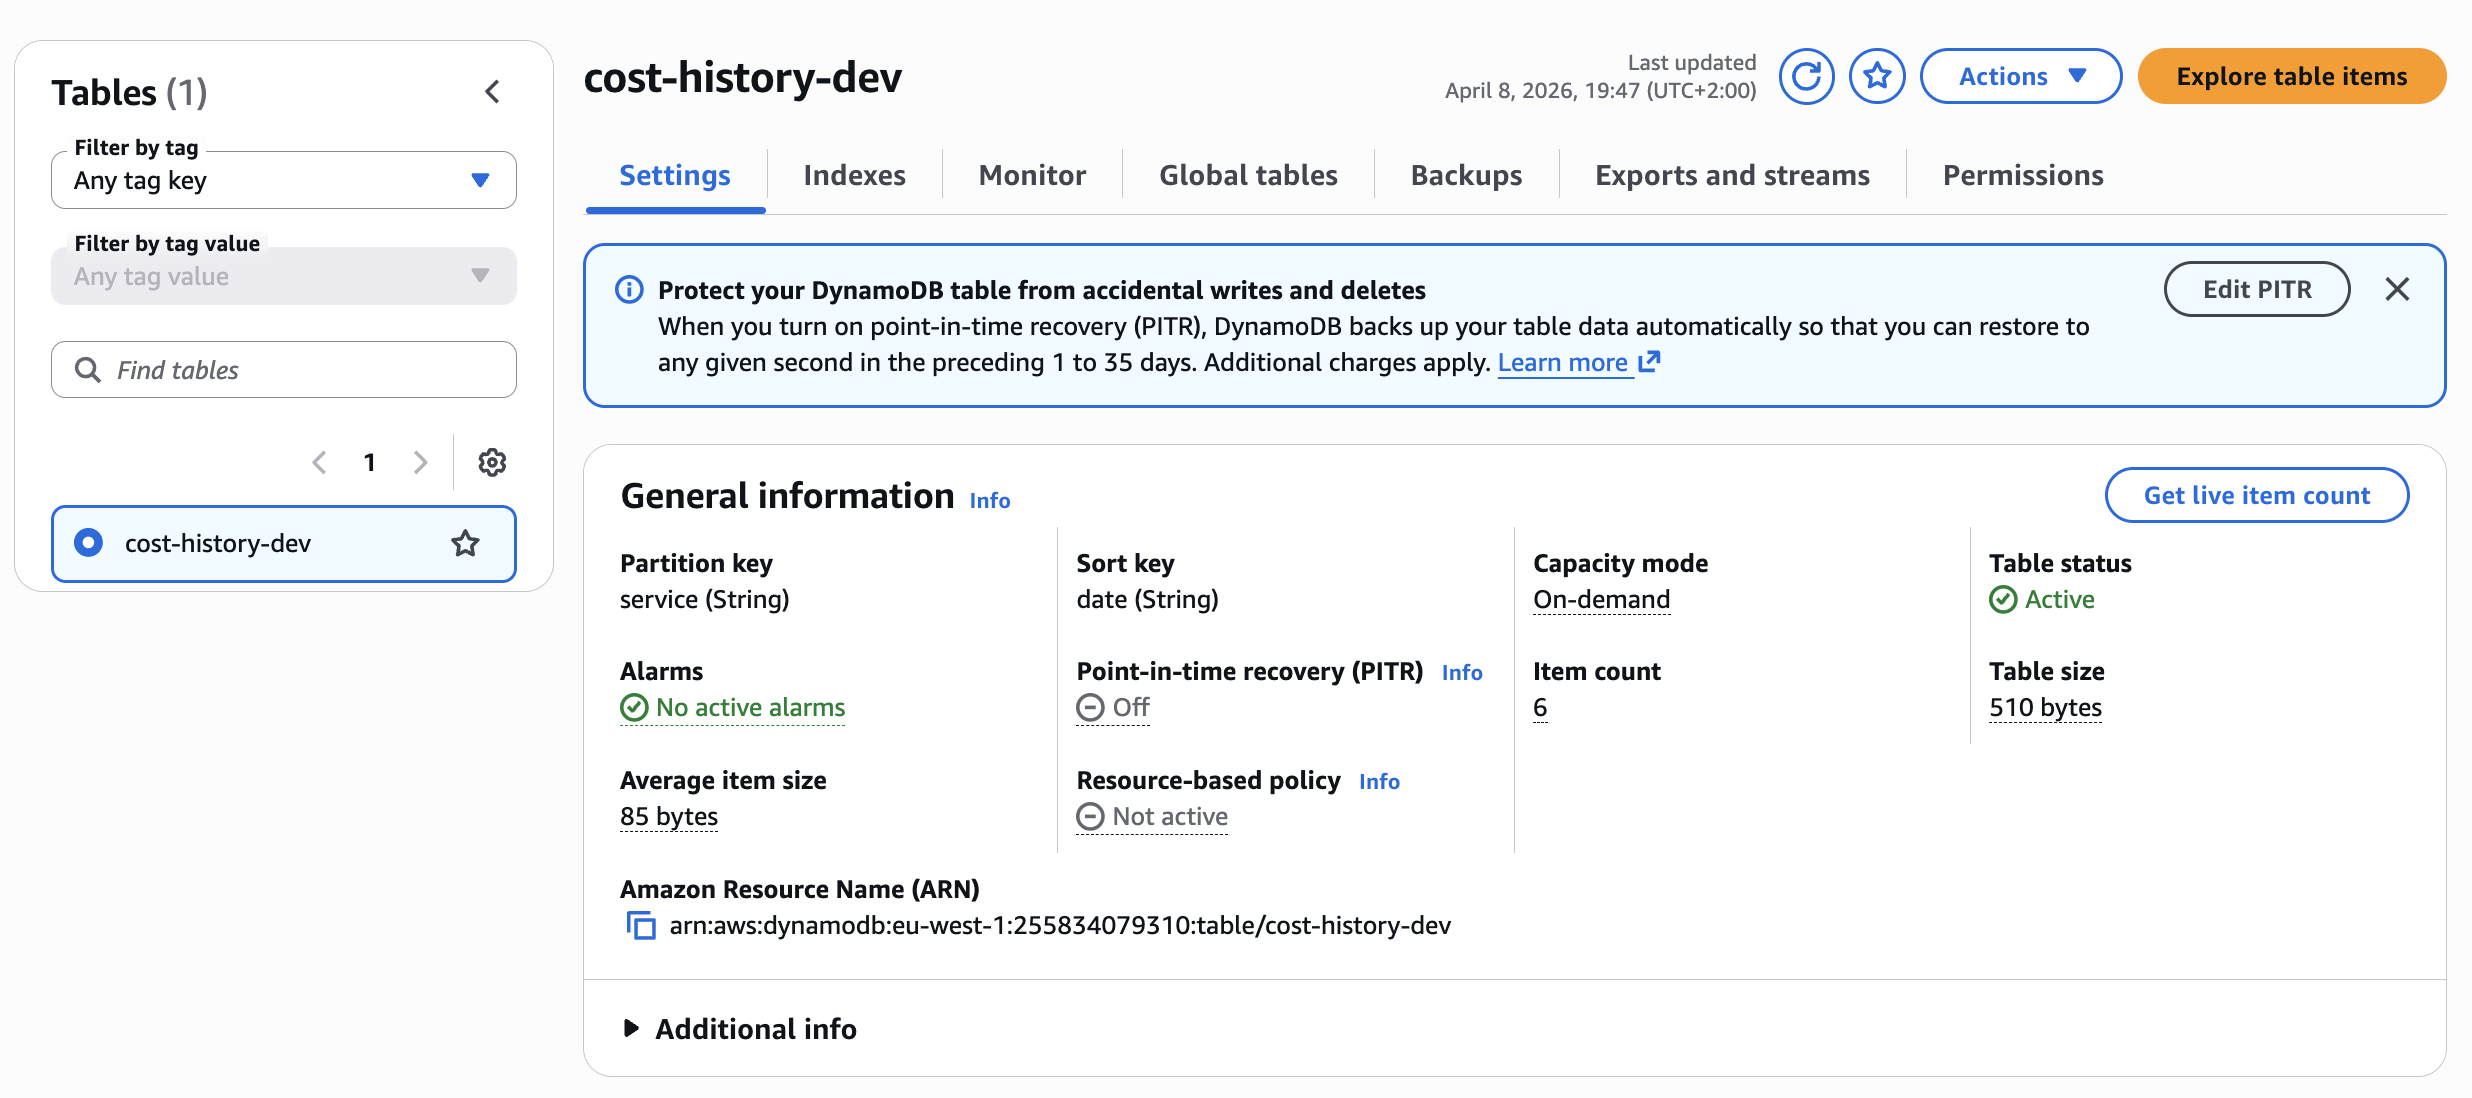The height and width of the screenshot is (1098, 2472).
Task: Switch to the Indexes tab
Action: click(854, 174)
